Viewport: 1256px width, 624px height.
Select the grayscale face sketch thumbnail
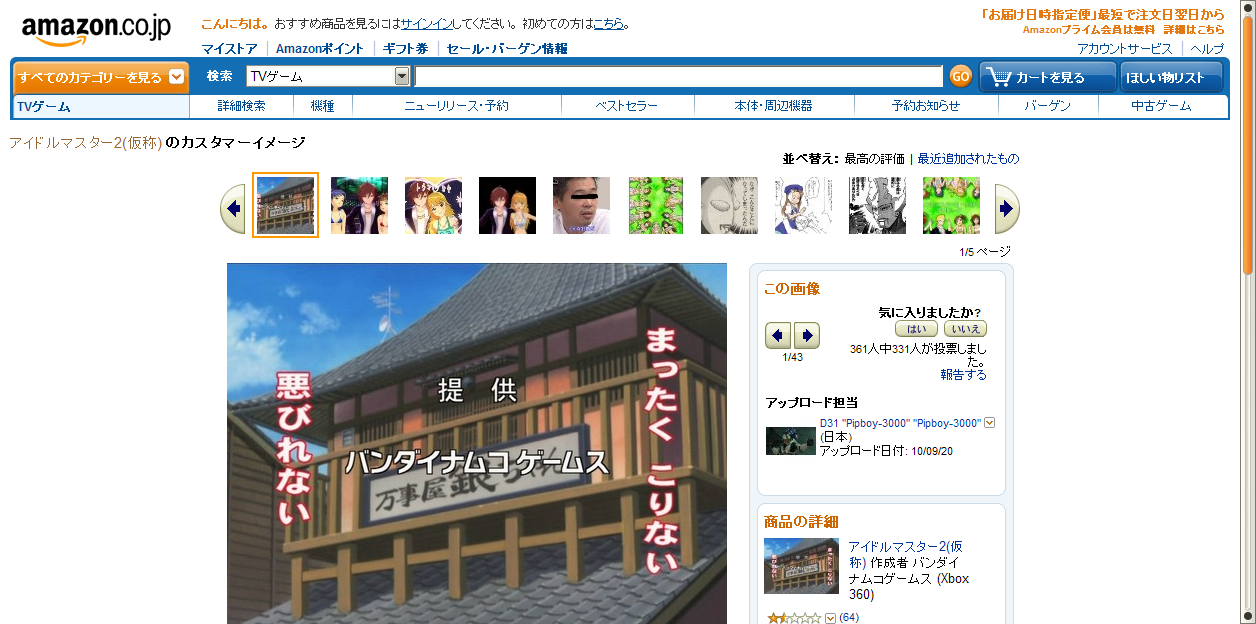pos(729,206)
